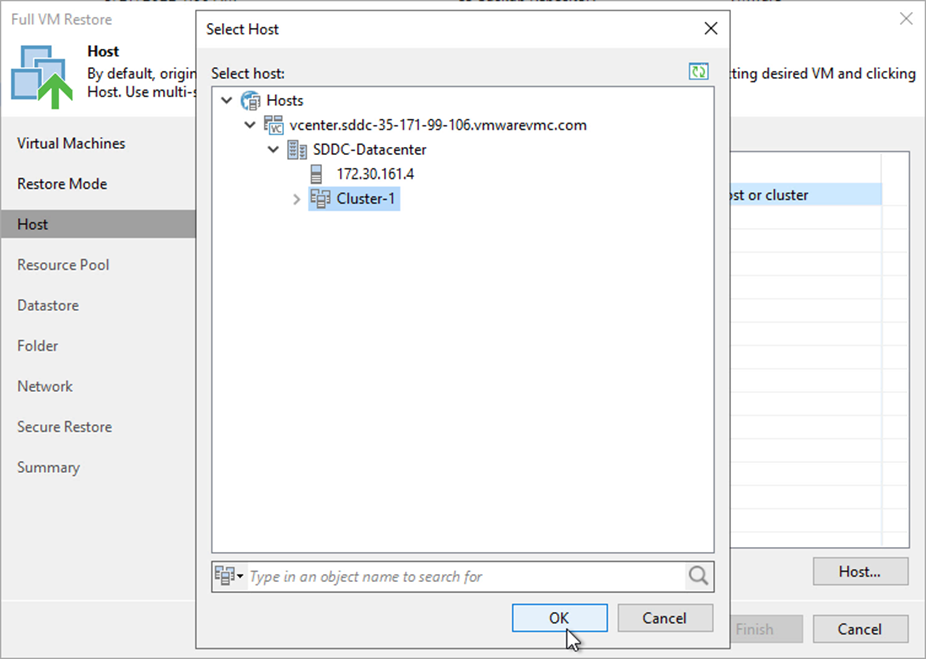Viewport: 926px width, 659px height.
Task: Expand the Cluster-1 node
Action: (296, 199)
